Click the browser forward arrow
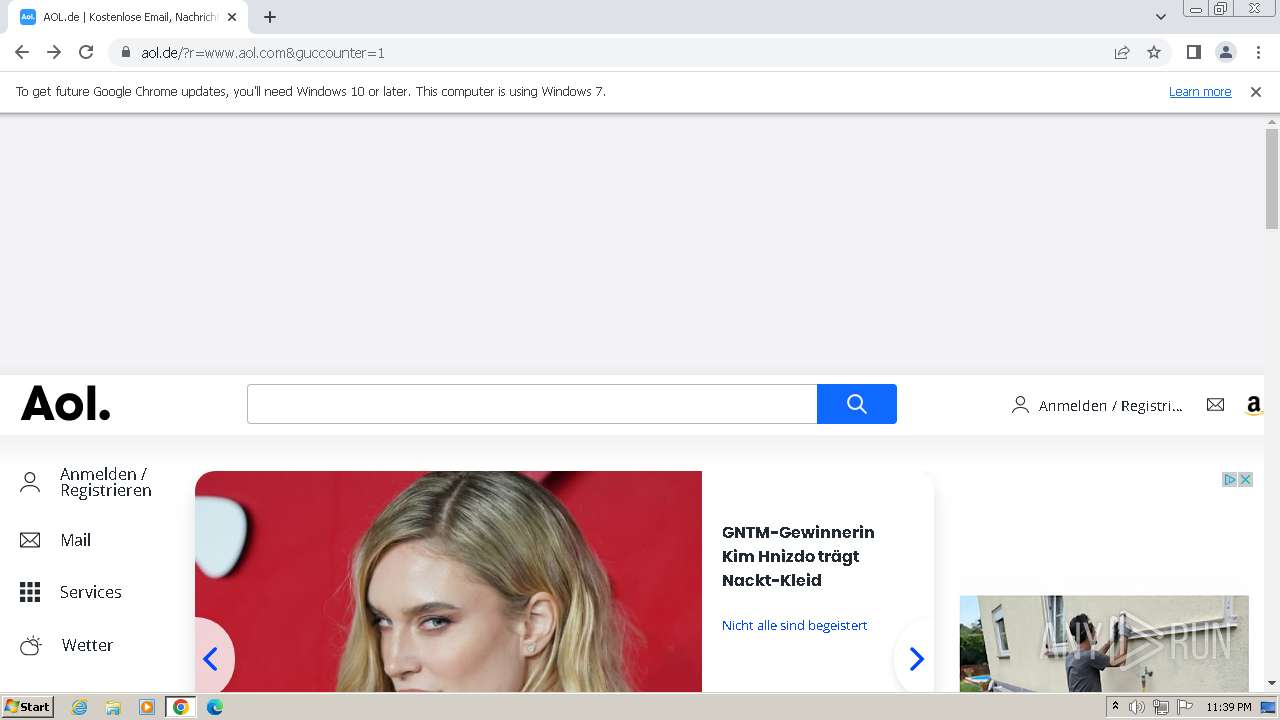1280x720 pixels. point(54,52)
